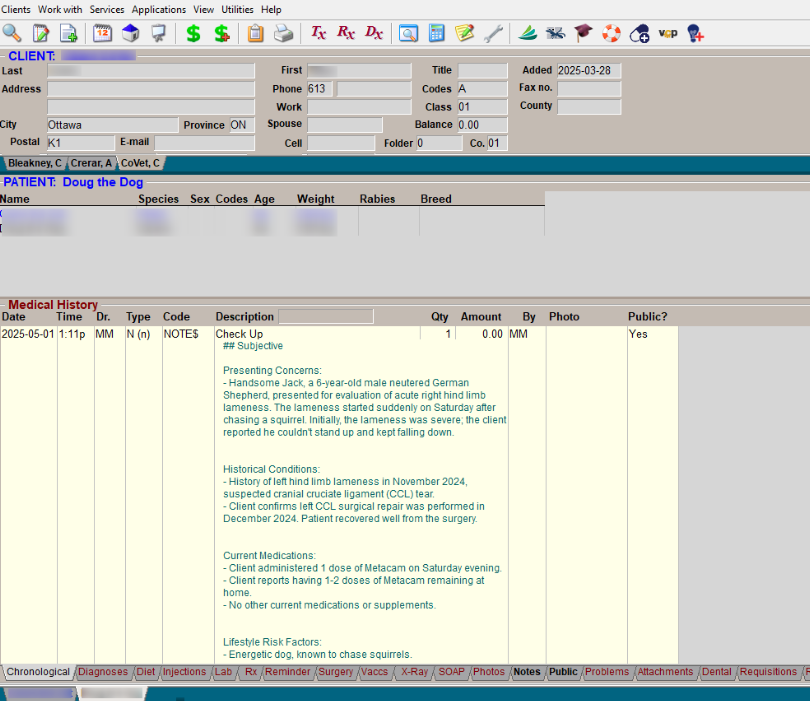
Task: Click the Dx diagnosis icon
Action: coord(373,33)
